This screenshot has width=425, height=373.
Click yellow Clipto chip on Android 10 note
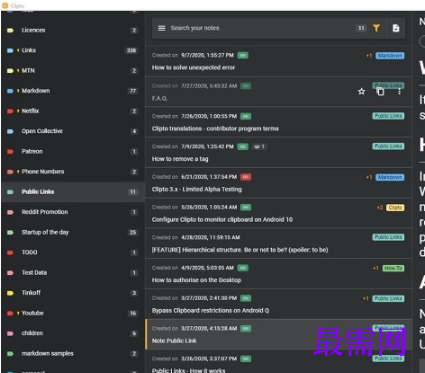[x=395, y=208]
